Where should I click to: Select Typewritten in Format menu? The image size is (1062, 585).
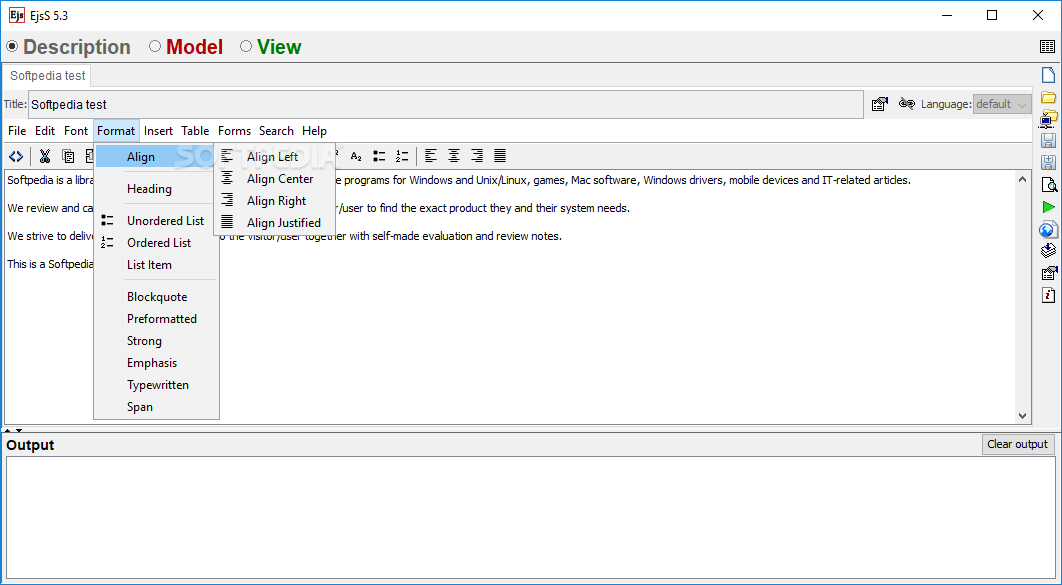coord(156,385)
